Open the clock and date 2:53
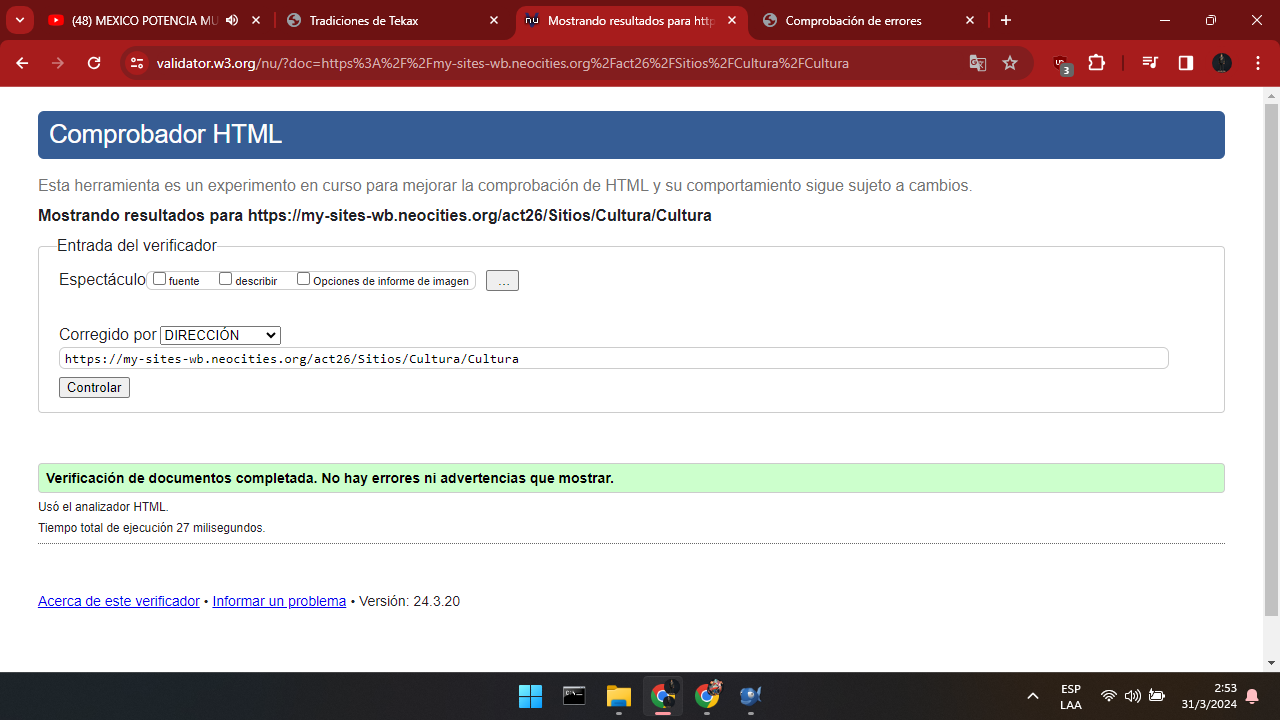Image resolution: width=1280 pixels, height=720 pixels. 1209,696
